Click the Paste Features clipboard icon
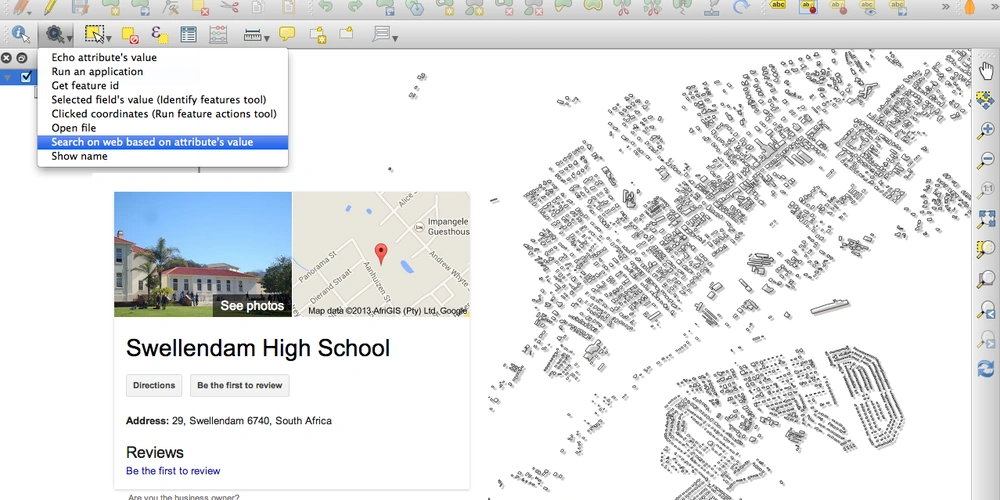The height and width of the screenshot is (500, 1000). [x=288, y=7]
